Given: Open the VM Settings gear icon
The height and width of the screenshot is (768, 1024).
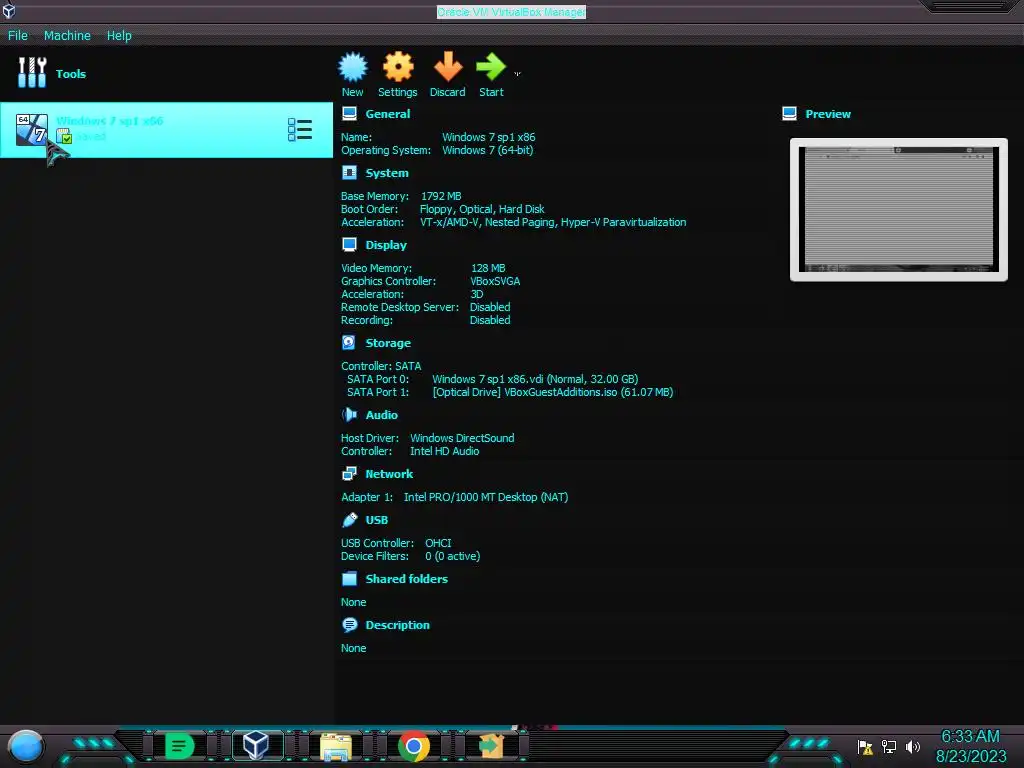Looking at the screenshot, I should tap(398, 67).
